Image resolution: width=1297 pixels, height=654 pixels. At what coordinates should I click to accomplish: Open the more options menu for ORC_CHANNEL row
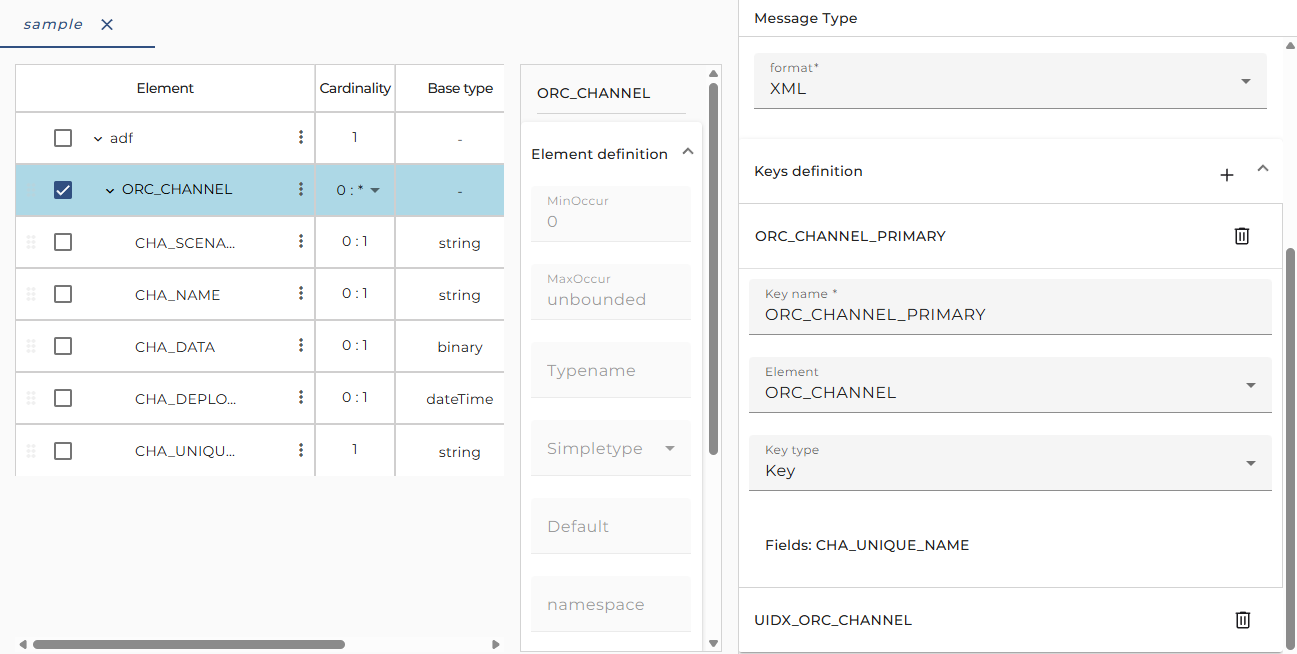[301, 189]
